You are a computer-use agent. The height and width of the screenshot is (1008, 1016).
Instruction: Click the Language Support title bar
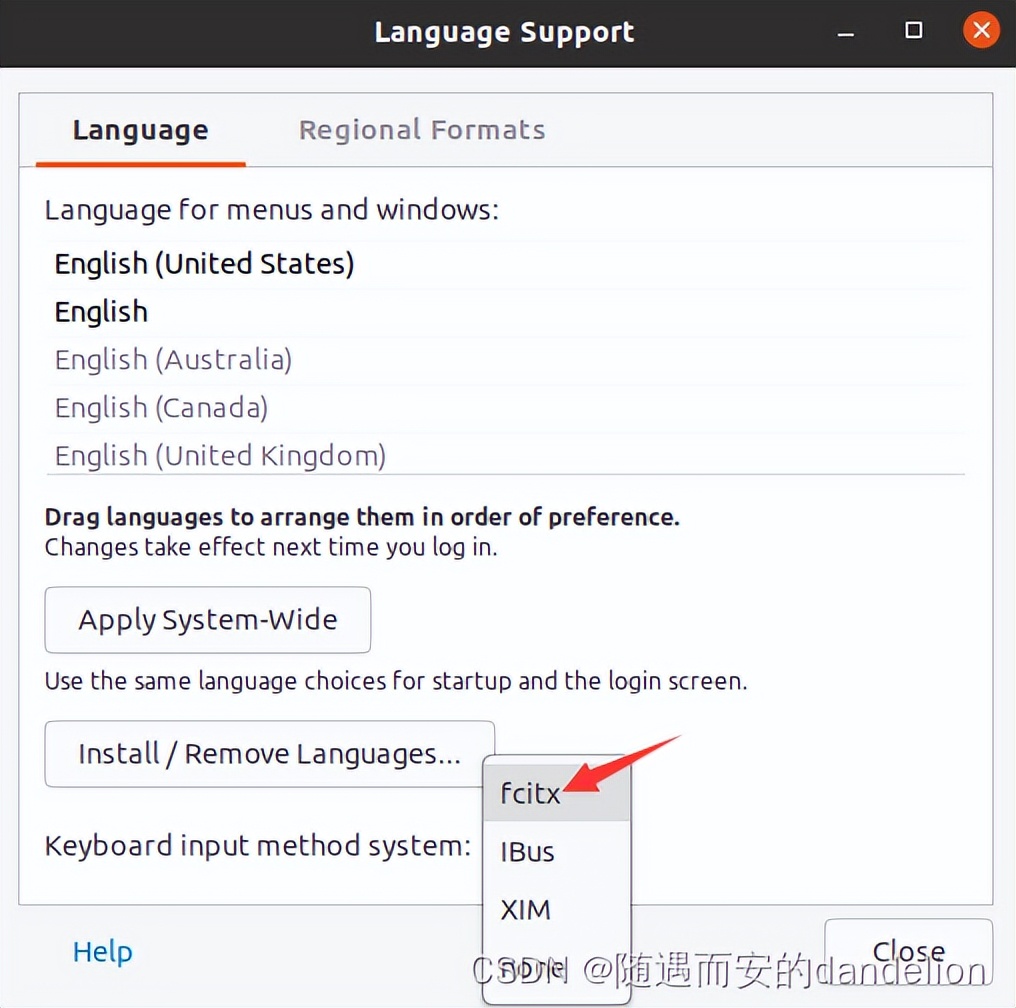coord(504,31)
